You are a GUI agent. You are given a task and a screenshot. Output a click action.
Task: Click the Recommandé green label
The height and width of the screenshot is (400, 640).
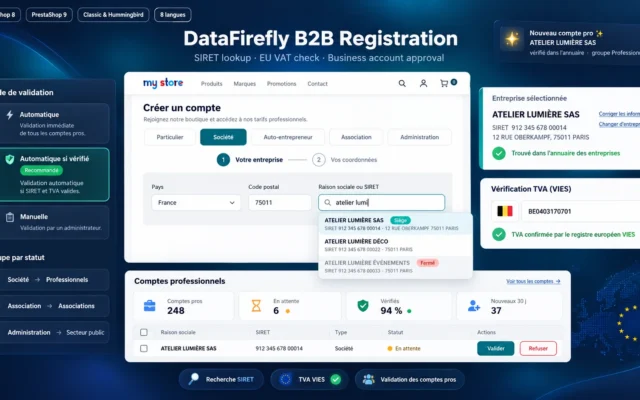[x=41, y=170]
